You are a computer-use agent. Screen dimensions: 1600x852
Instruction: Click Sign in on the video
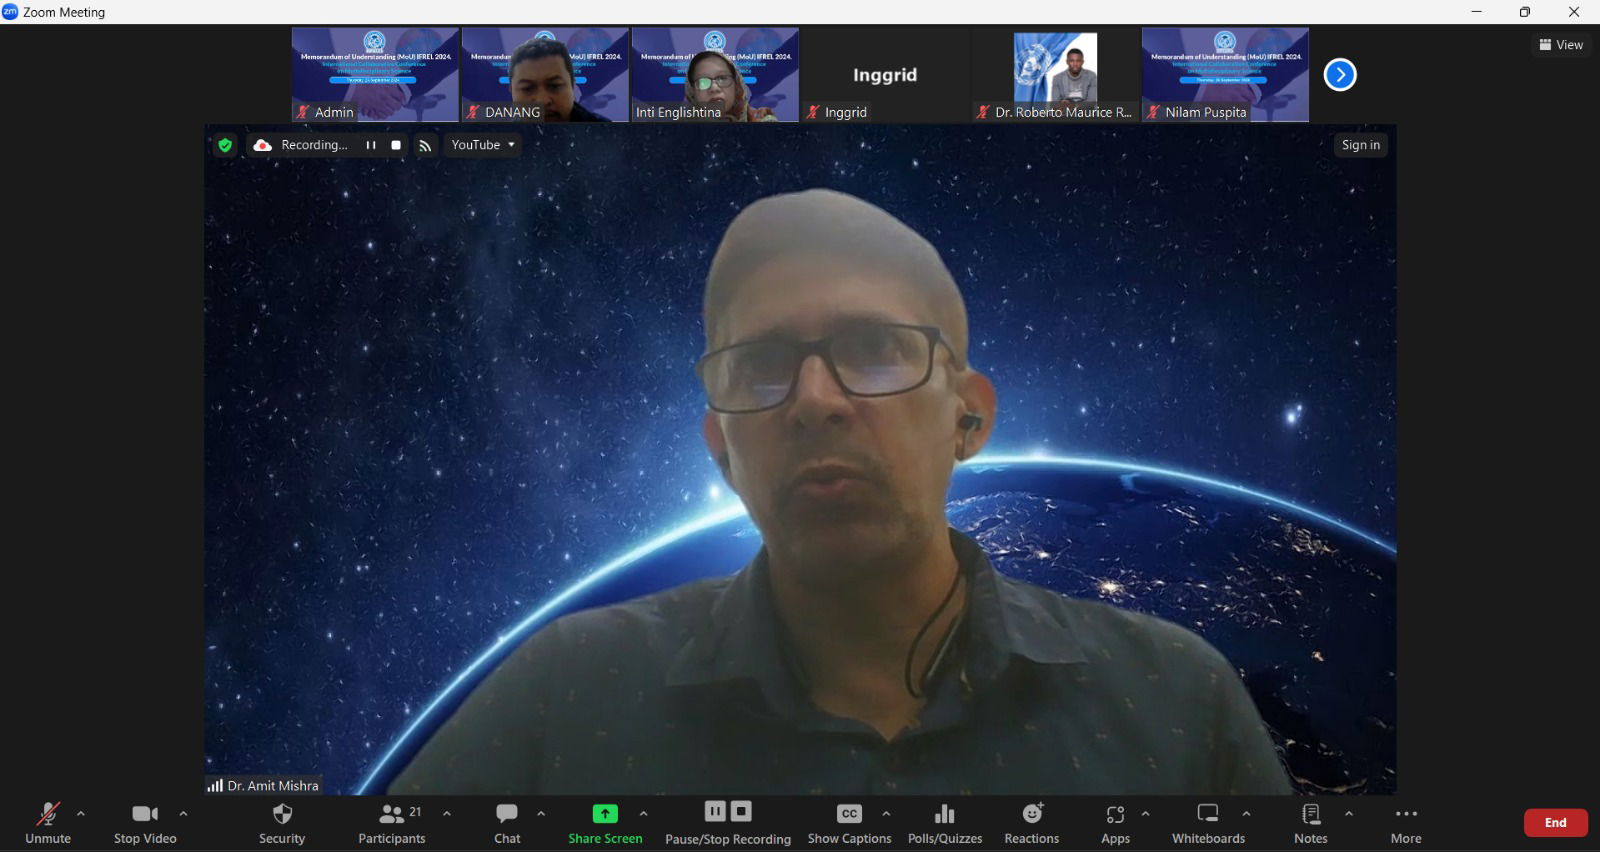click(x=1361, y=145)
